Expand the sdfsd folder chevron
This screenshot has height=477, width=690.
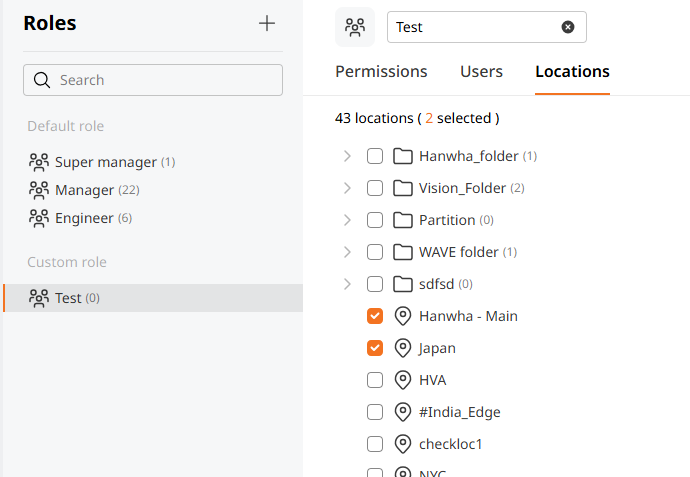tap(347, 284)
